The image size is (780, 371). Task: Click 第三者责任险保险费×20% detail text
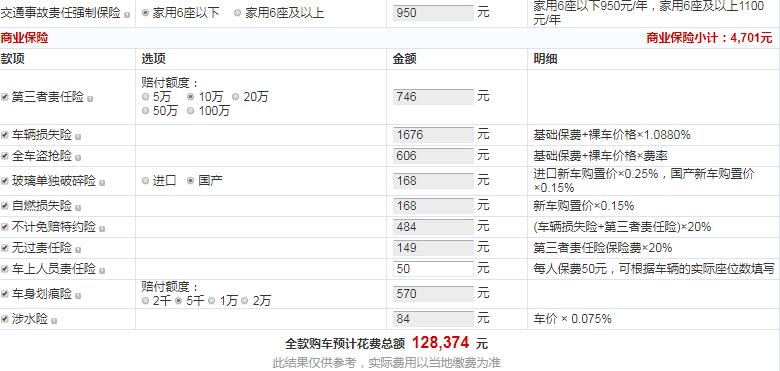[x=603, y=248]
